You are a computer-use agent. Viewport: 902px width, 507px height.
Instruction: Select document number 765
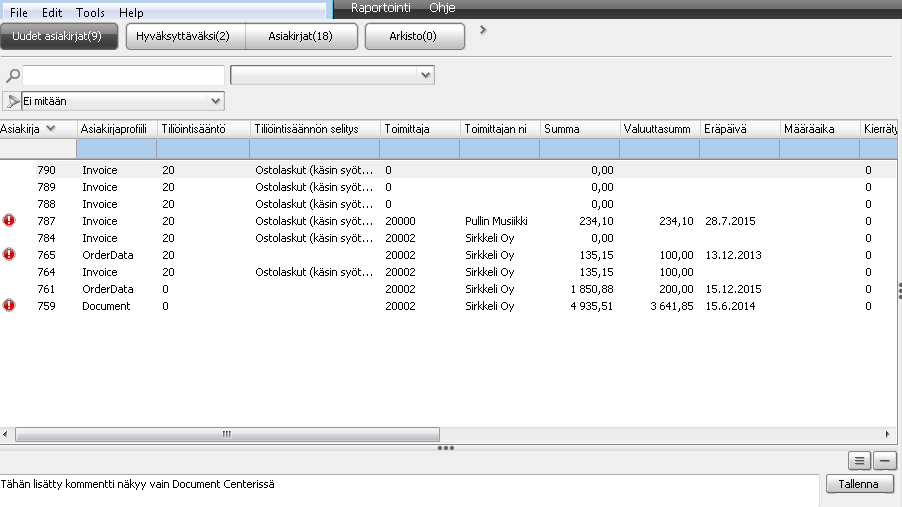[x=46, y=255]
